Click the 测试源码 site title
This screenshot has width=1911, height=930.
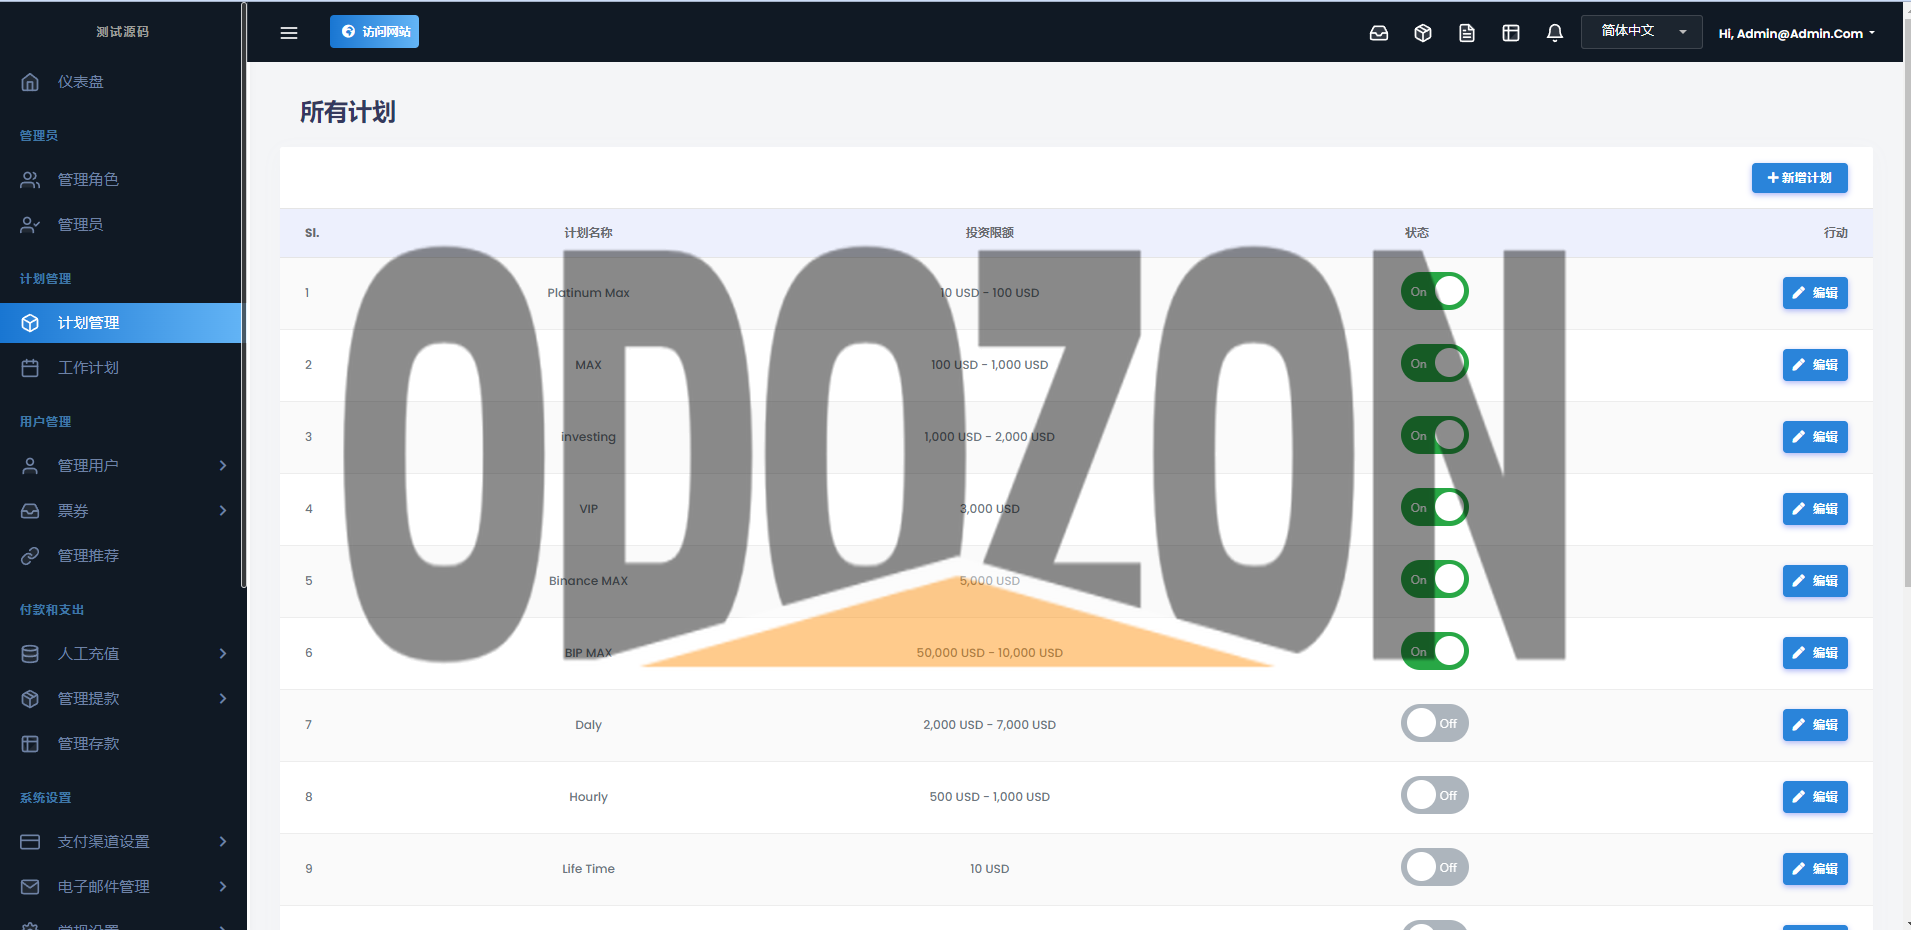click(122, 32)
